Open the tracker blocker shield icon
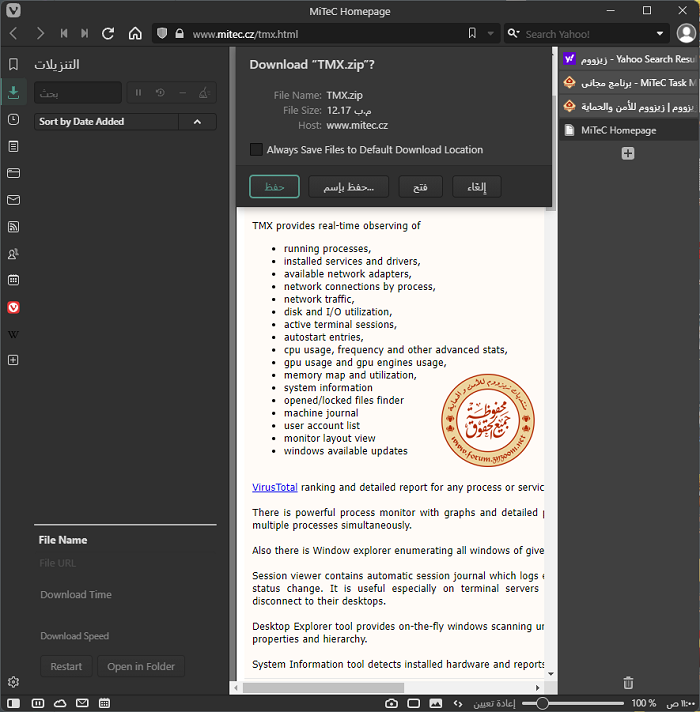 pos(162,34)
